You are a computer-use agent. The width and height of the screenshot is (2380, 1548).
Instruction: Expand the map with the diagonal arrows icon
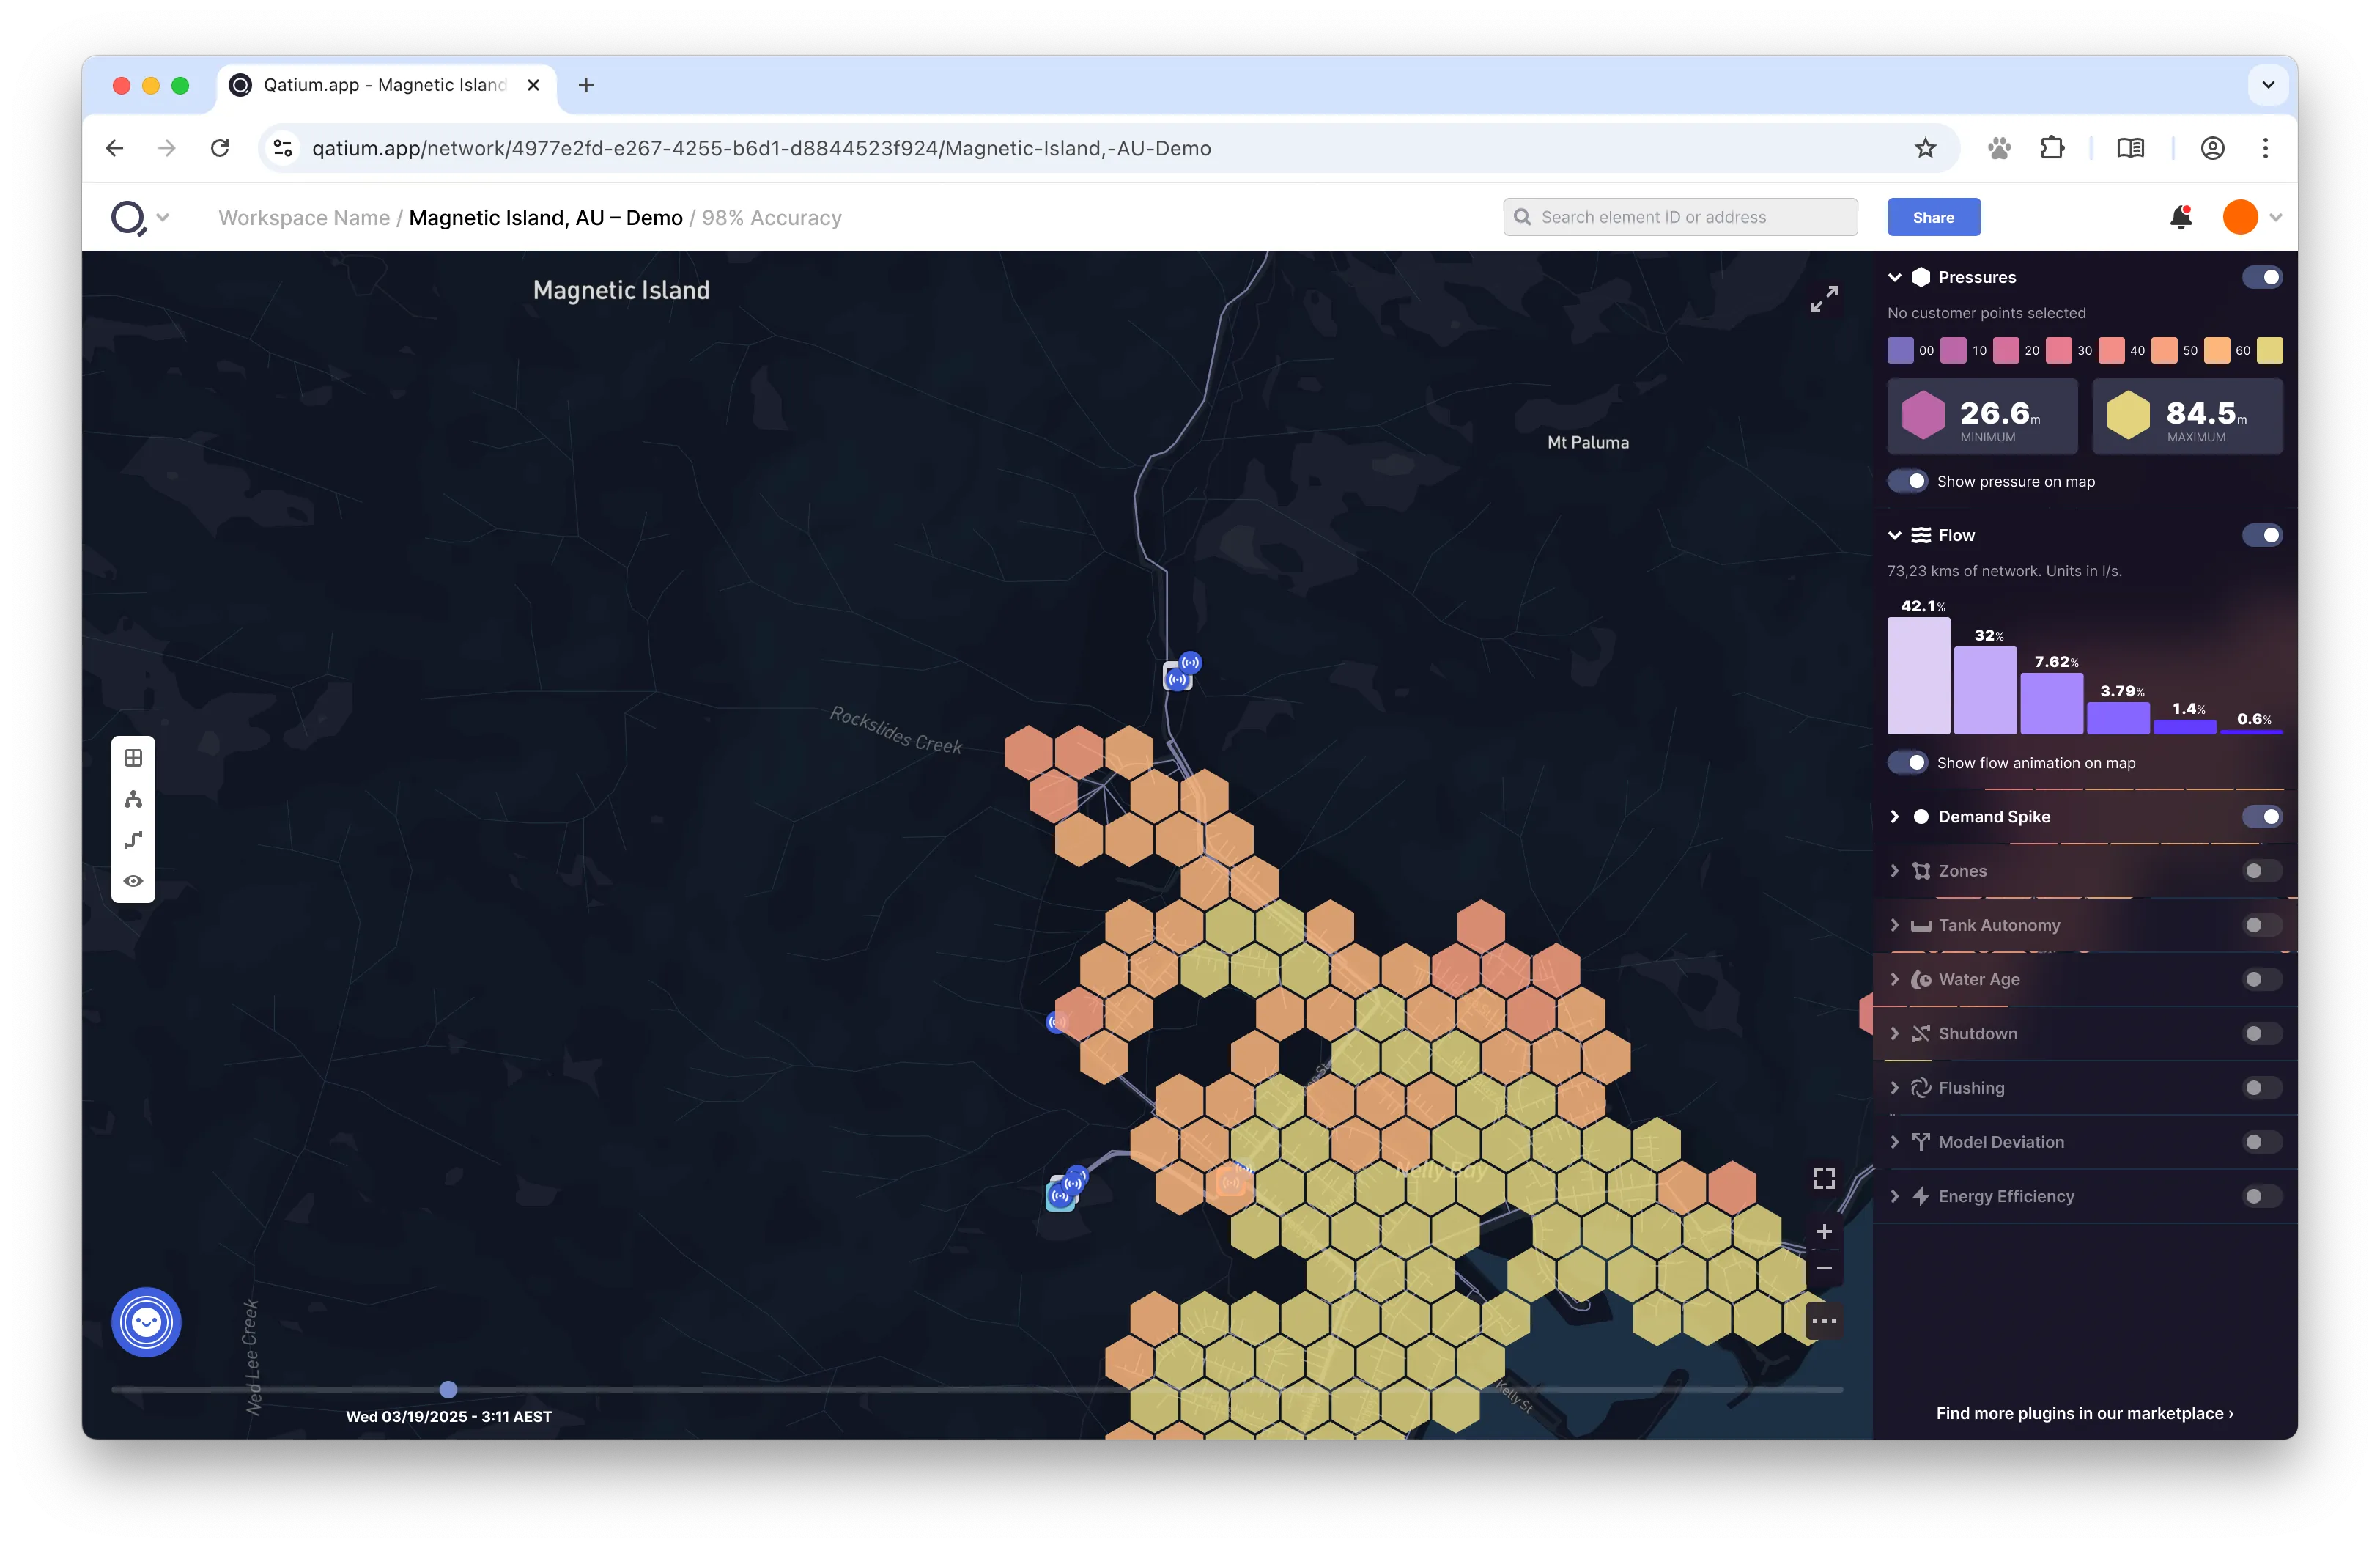coord(1824,298)
